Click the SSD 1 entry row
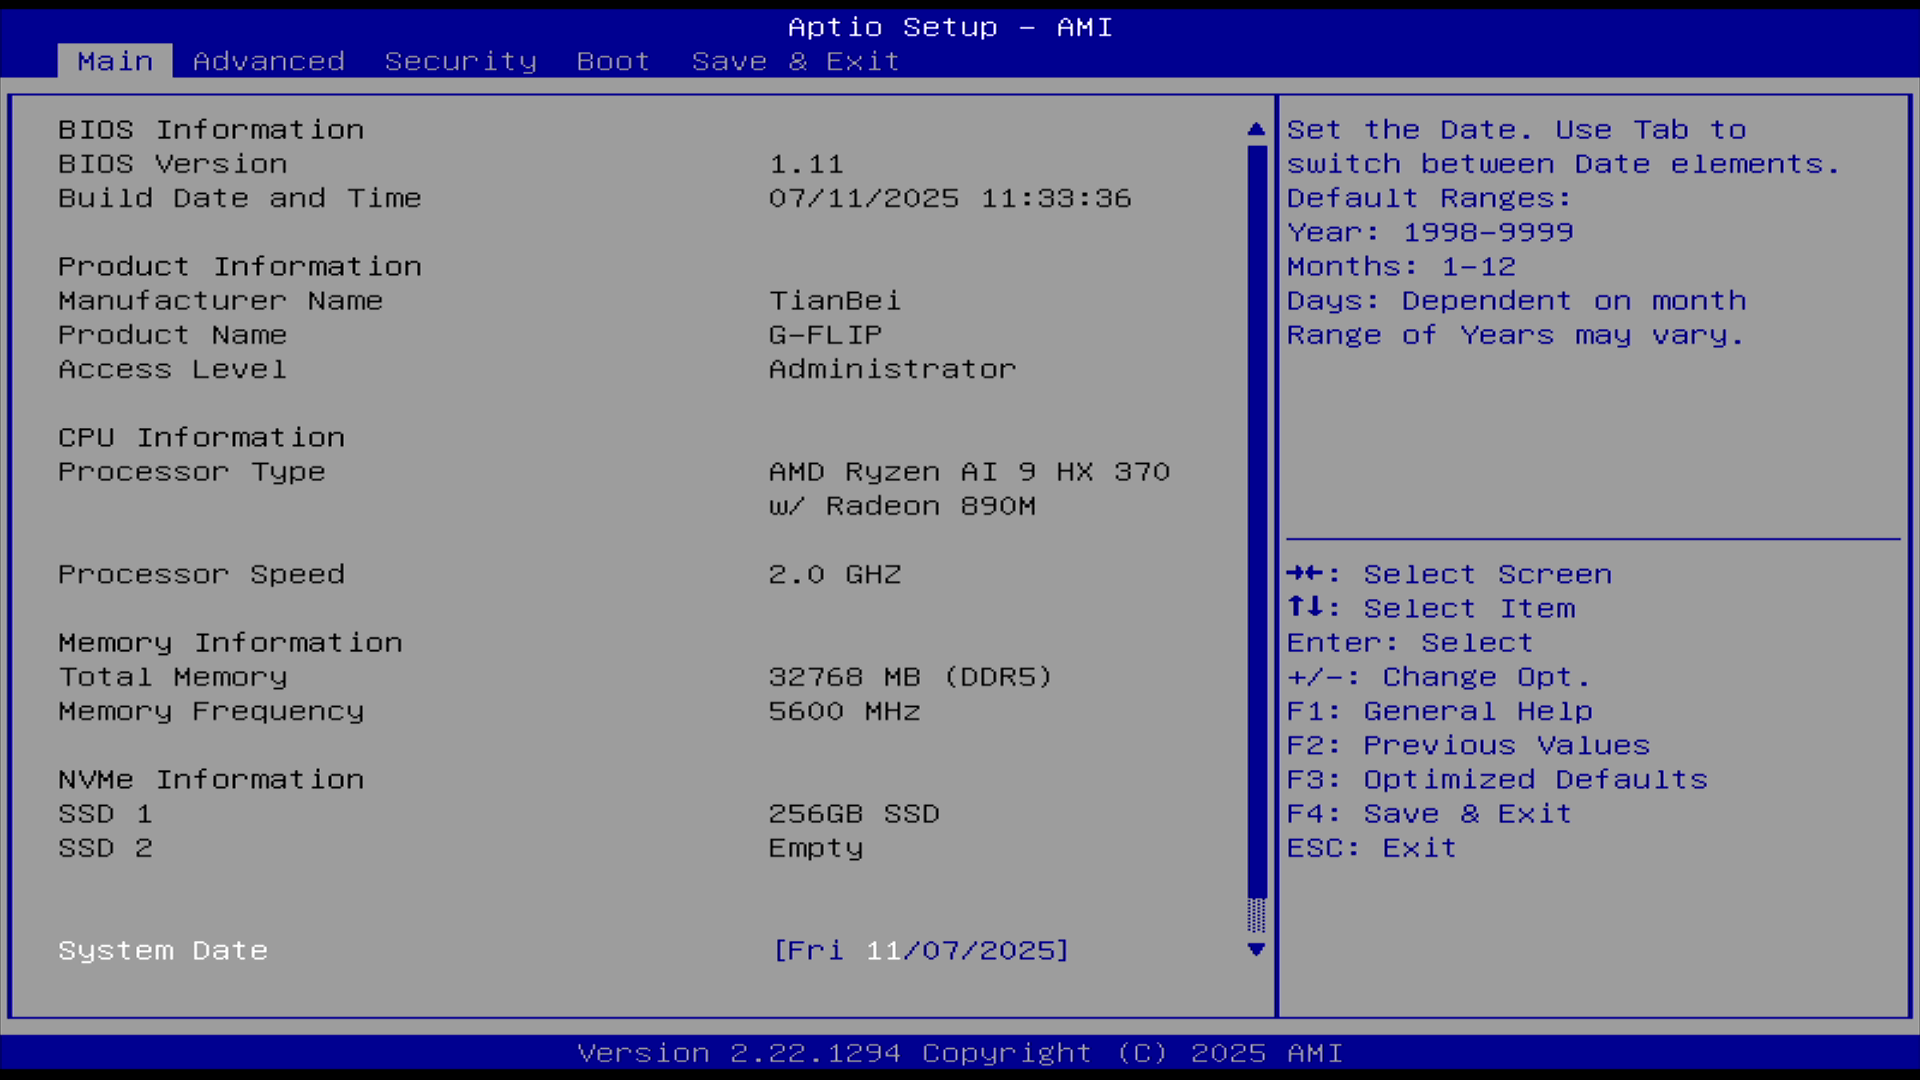Screen dimensions: 1920x1080 click(105, 813)
